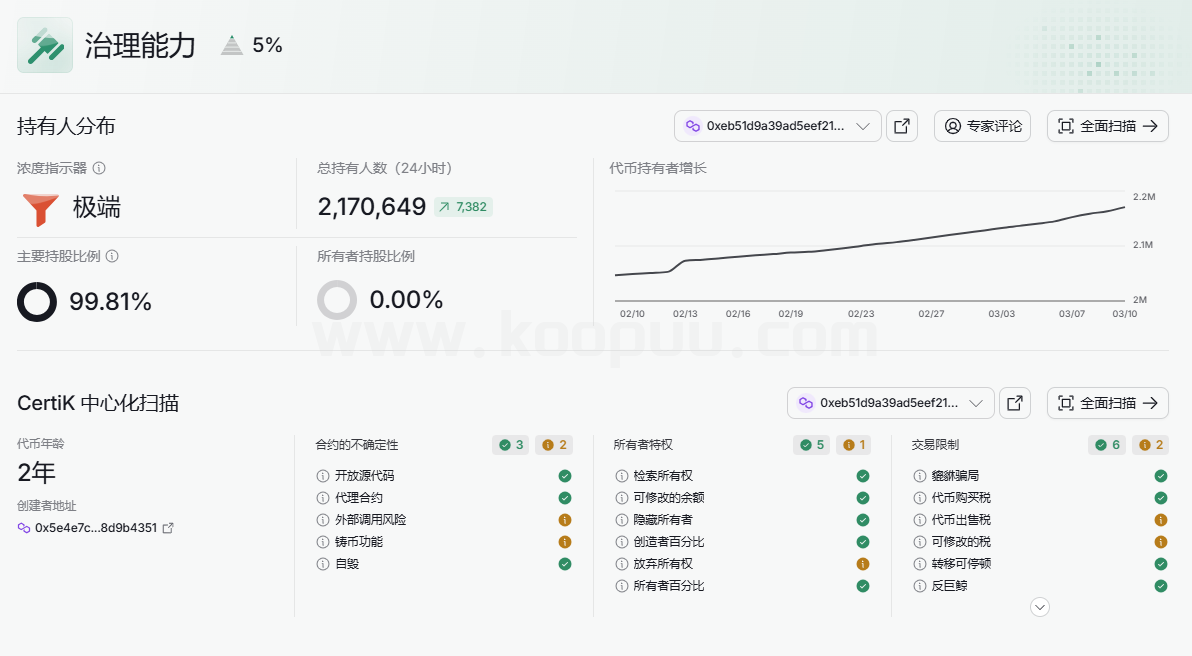Image resolution: width=1192 pixels, height=656 pixels.
Task: Click info icon for 转移可停顿
Action: pyautogui.click(x=919, y=564)
